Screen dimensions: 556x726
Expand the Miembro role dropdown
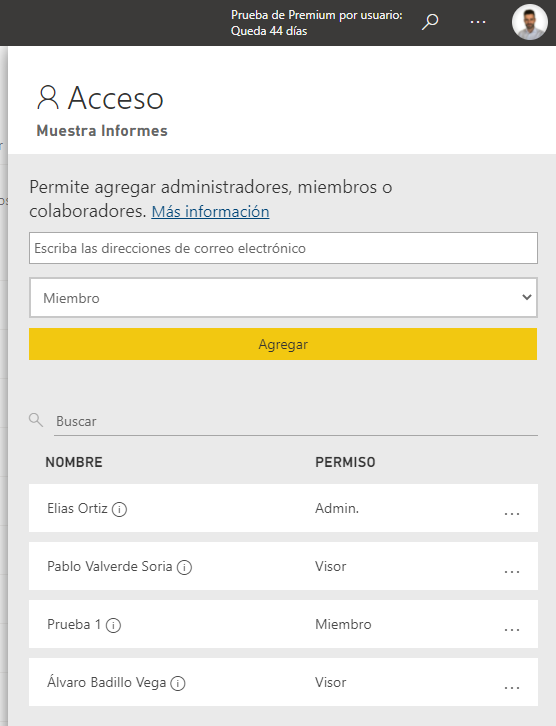(x=283, y=298)
